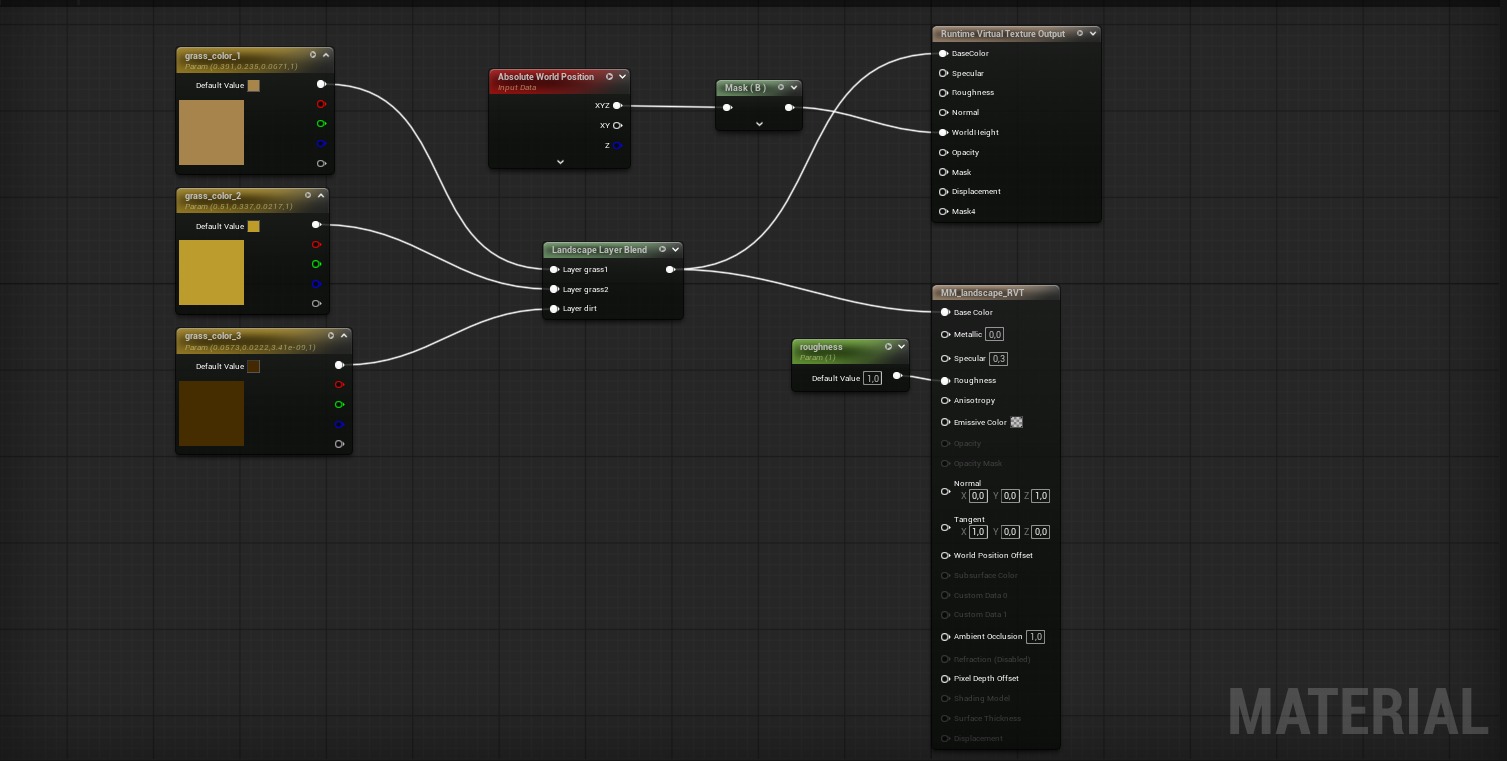Click the XYZ output pin of Absolute World Position

[x=618, y=105]
